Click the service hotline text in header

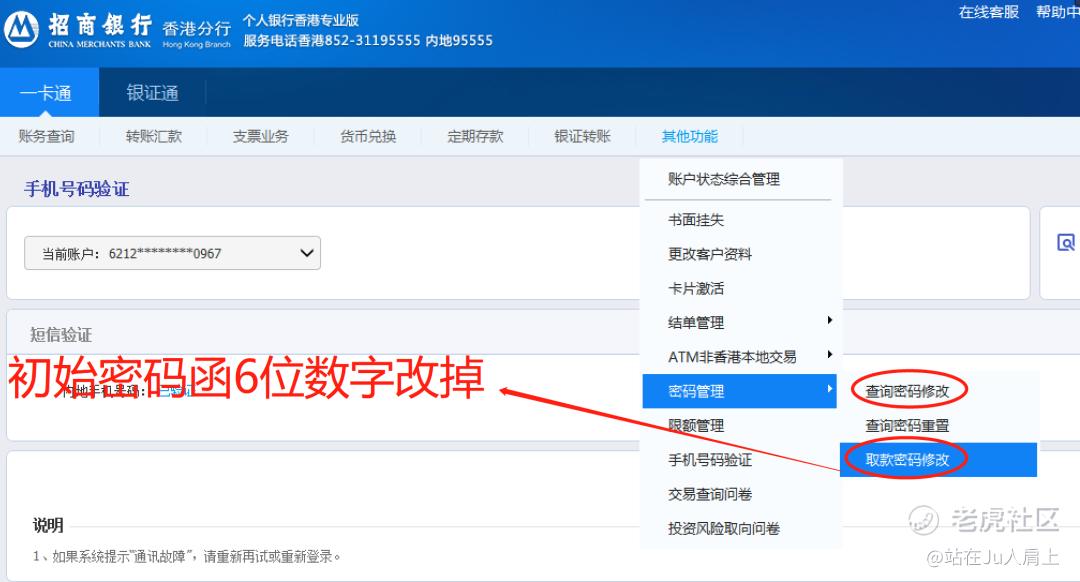368,41
